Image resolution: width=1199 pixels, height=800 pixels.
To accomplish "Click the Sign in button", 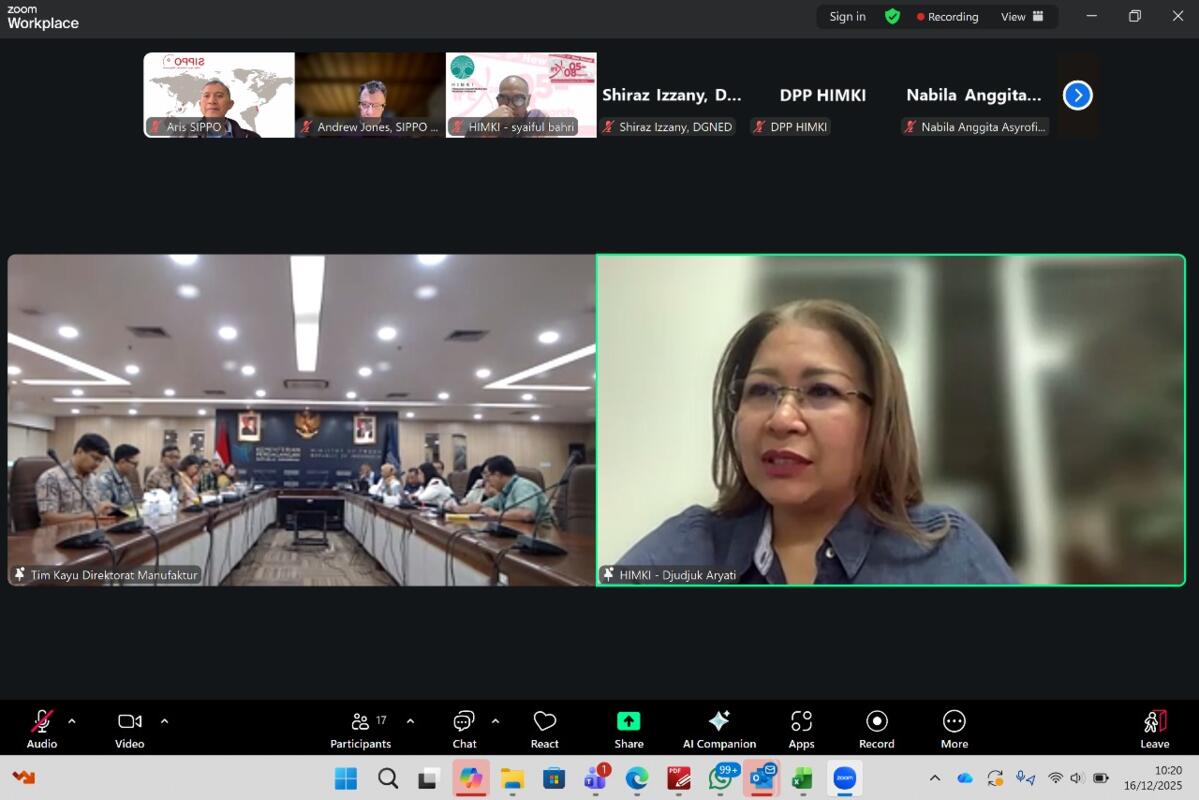I will (x=847, y=16).
